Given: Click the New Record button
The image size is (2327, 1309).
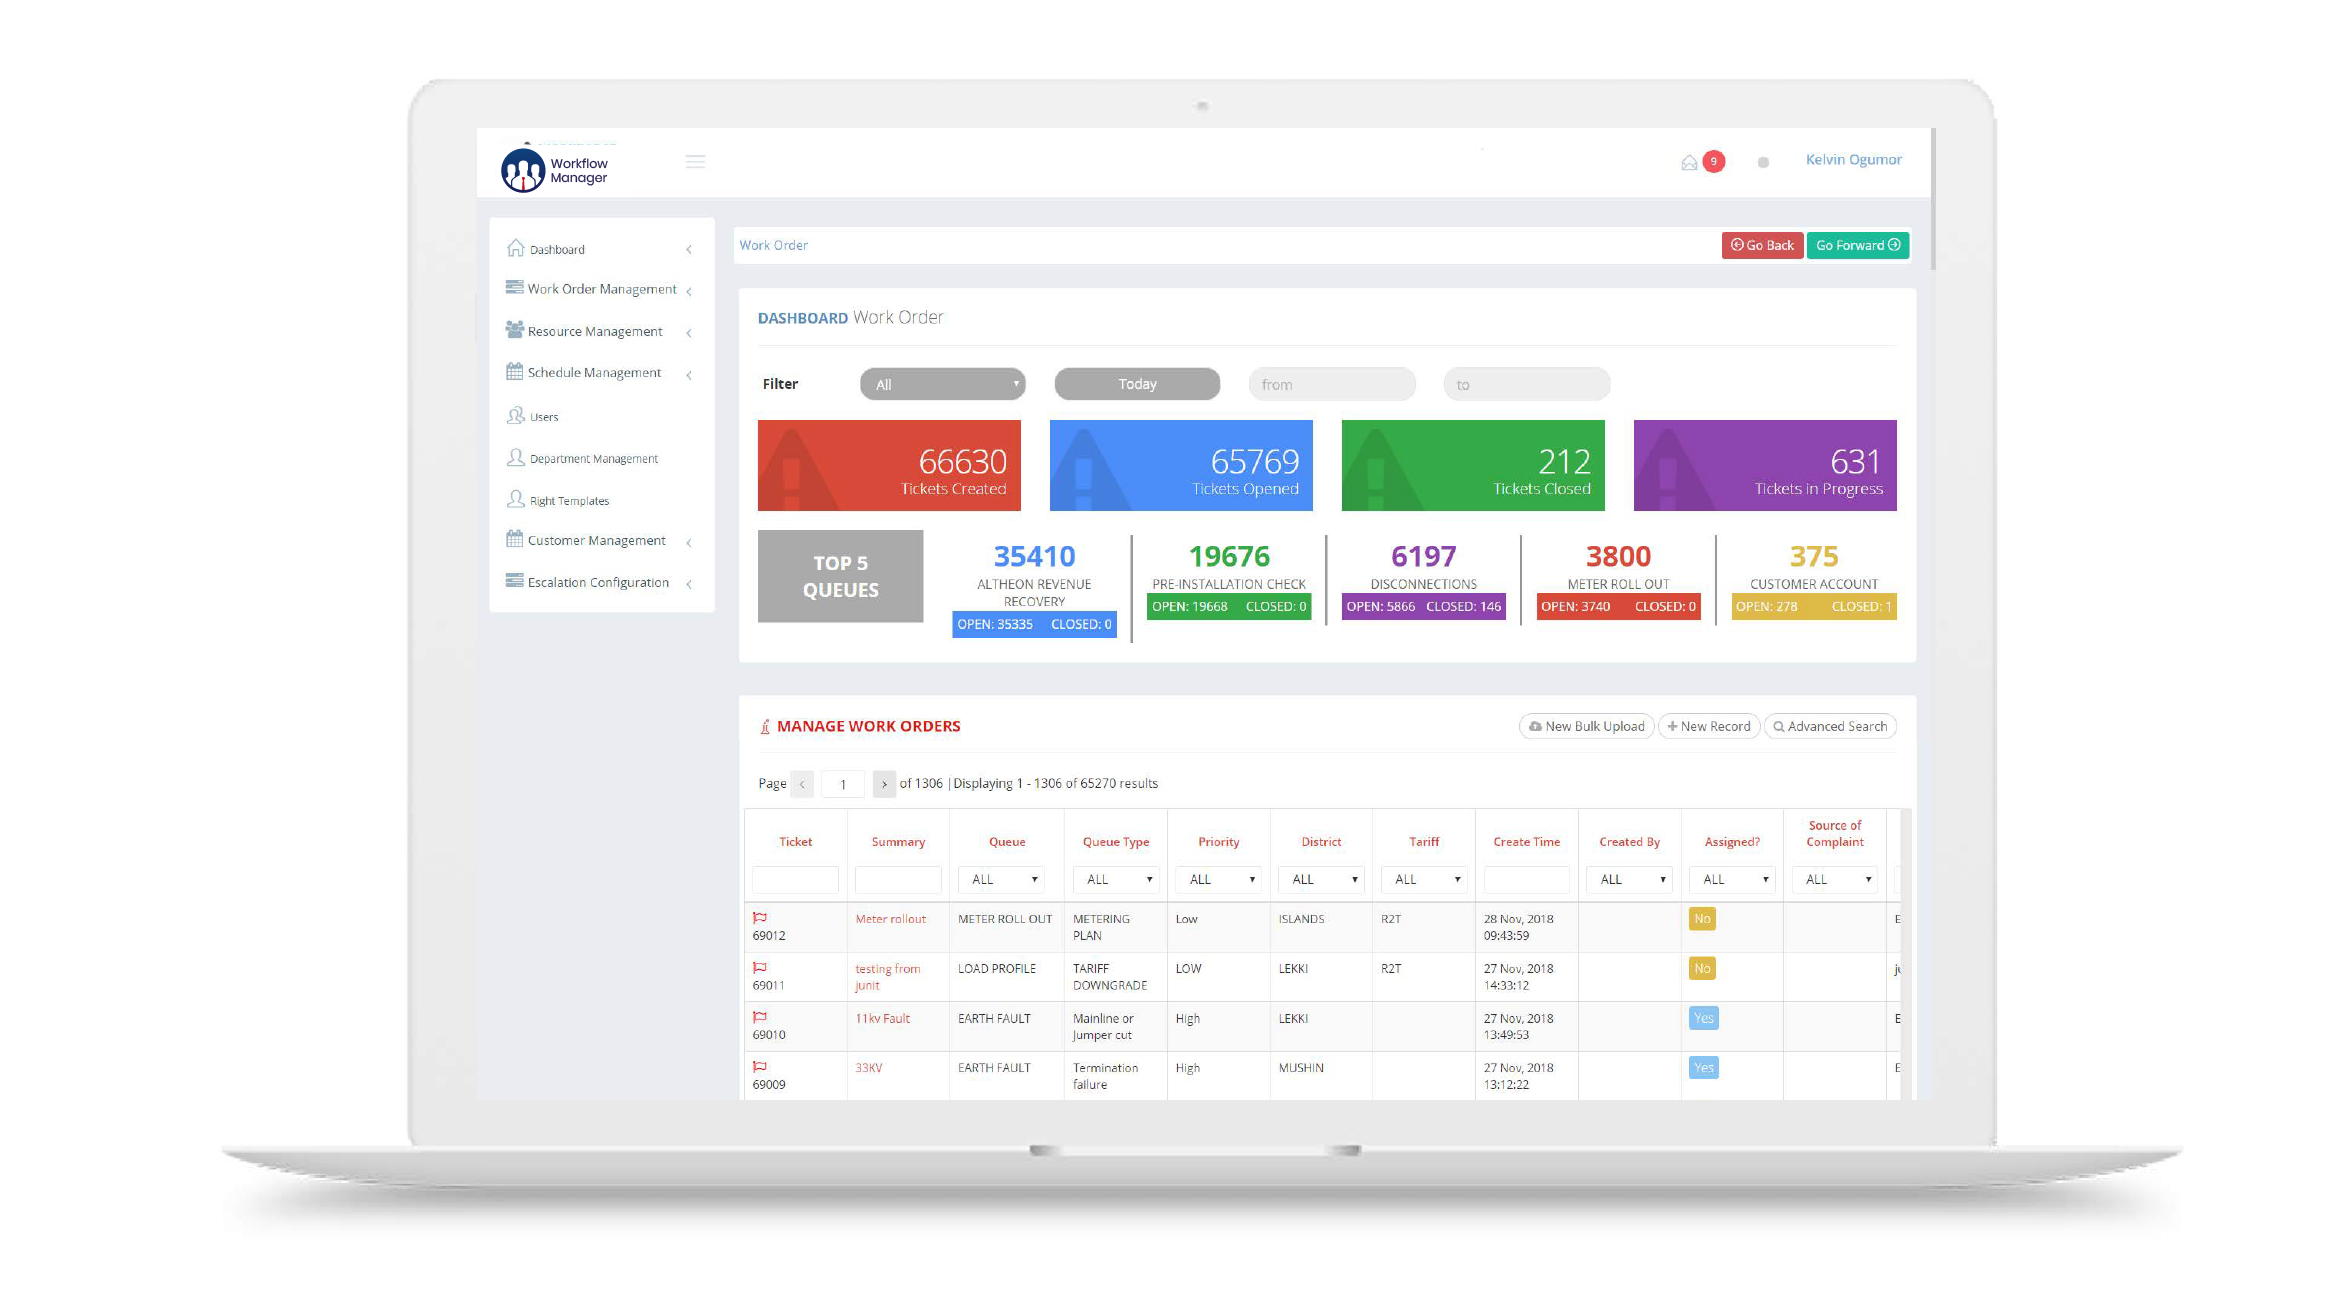Looking at the screenshot, I should [x=1708, y=726].
